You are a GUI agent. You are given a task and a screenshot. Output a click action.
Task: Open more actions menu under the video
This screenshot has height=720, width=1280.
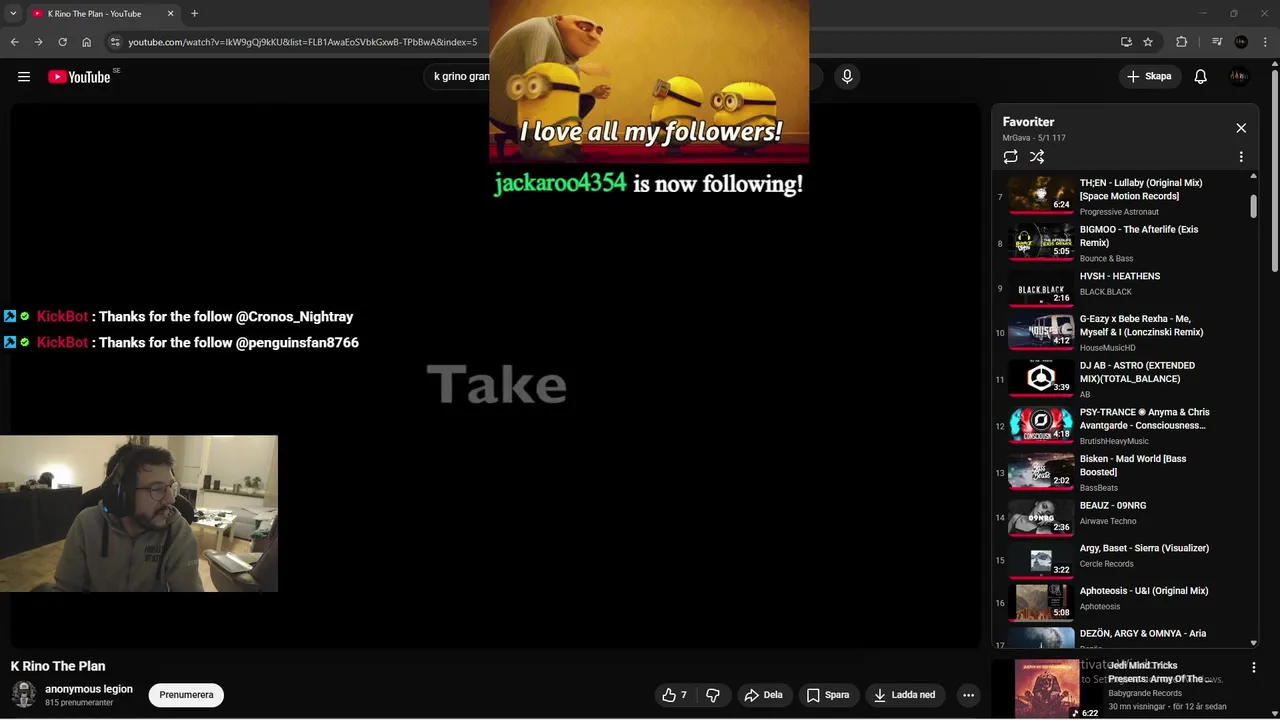click(968, 695)
